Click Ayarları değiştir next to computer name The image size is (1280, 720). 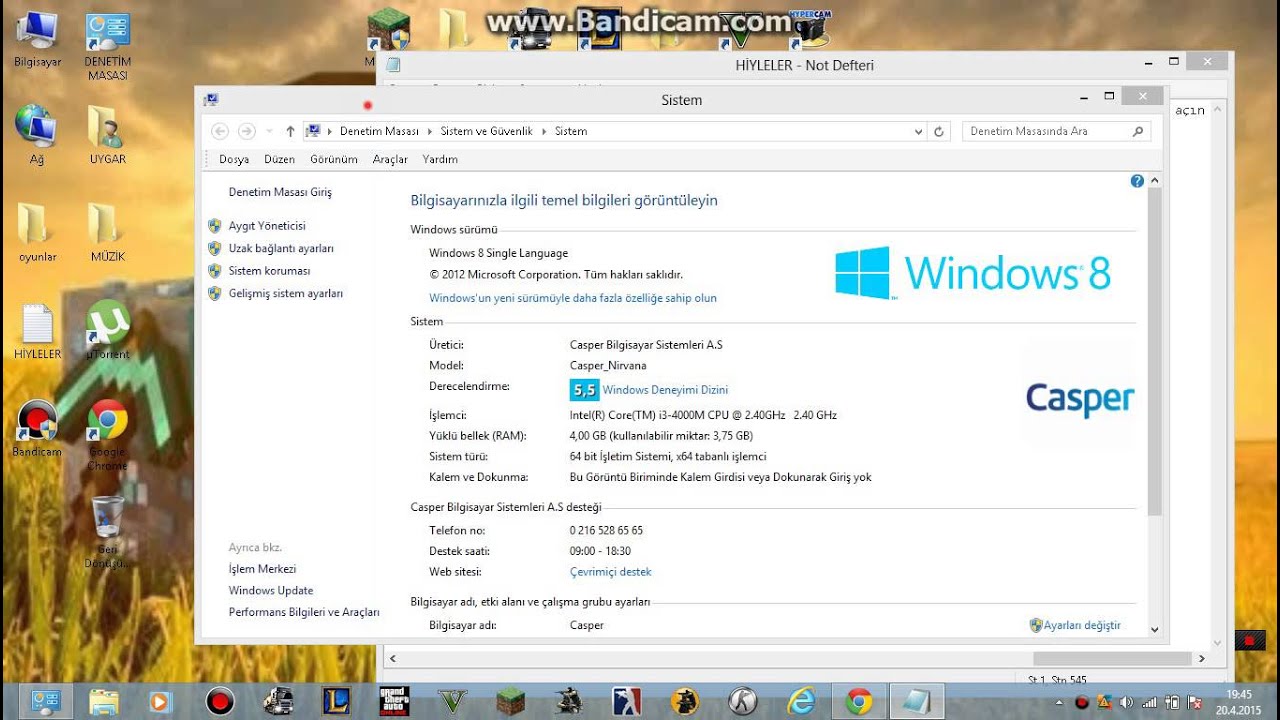(x=1082, y=625)
